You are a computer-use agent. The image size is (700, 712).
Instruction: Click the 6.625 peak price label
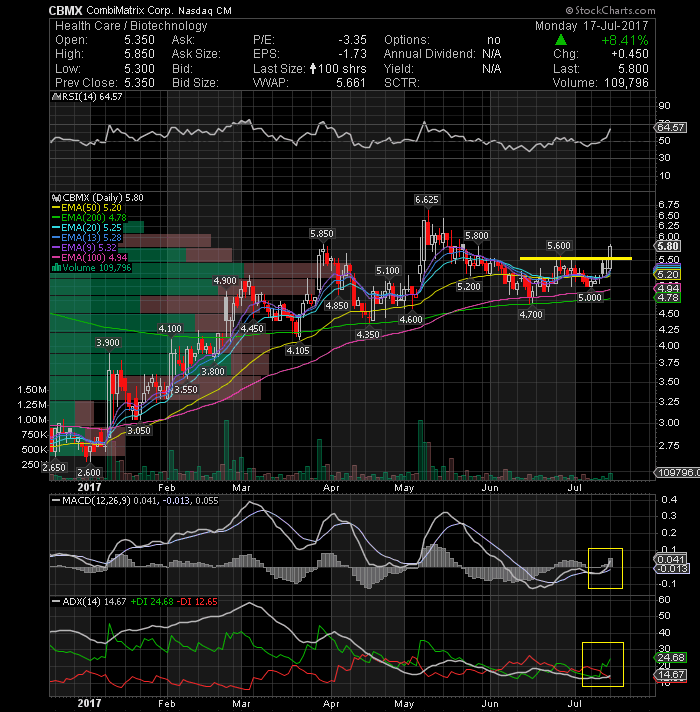pos(427,200)
